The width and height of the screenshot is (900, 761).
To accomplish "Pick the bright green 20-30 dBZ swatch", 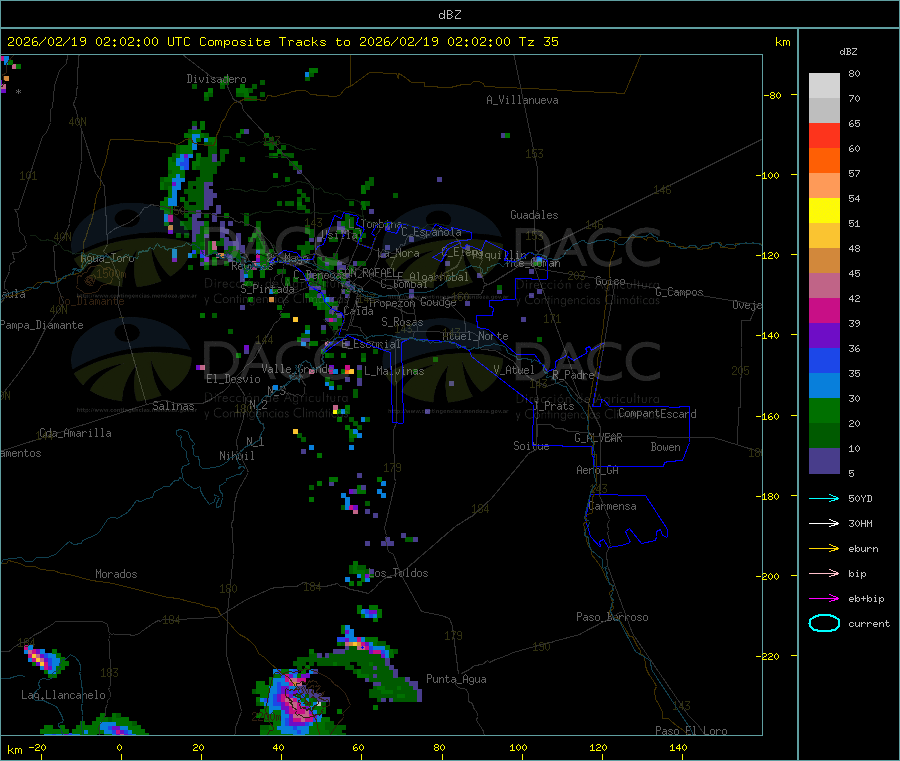I will (x=824, y=410).
